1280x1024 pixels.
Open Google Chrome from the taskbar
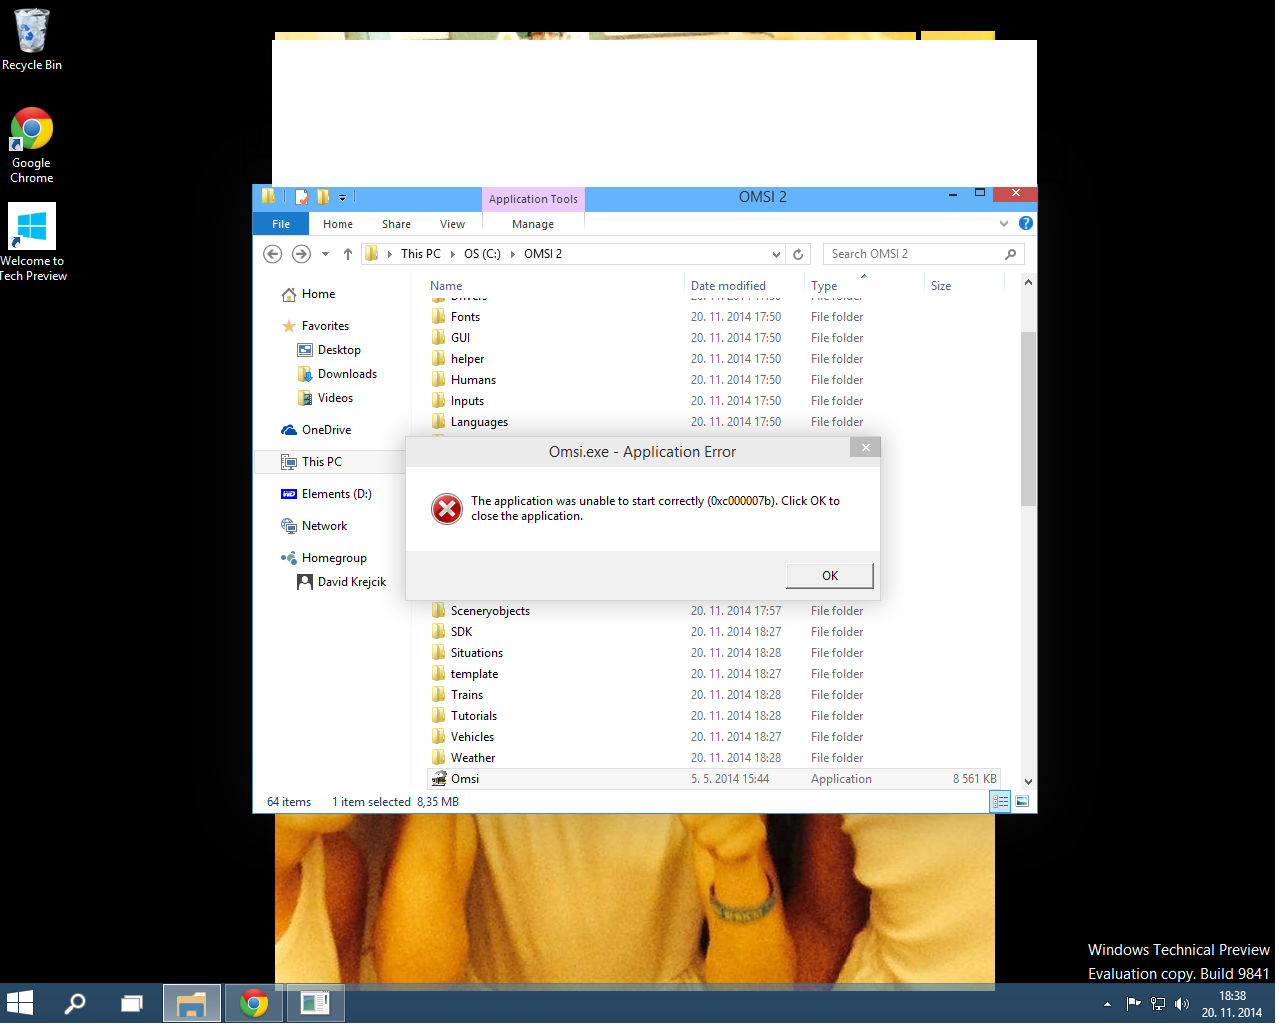[x=254, y=1003]
